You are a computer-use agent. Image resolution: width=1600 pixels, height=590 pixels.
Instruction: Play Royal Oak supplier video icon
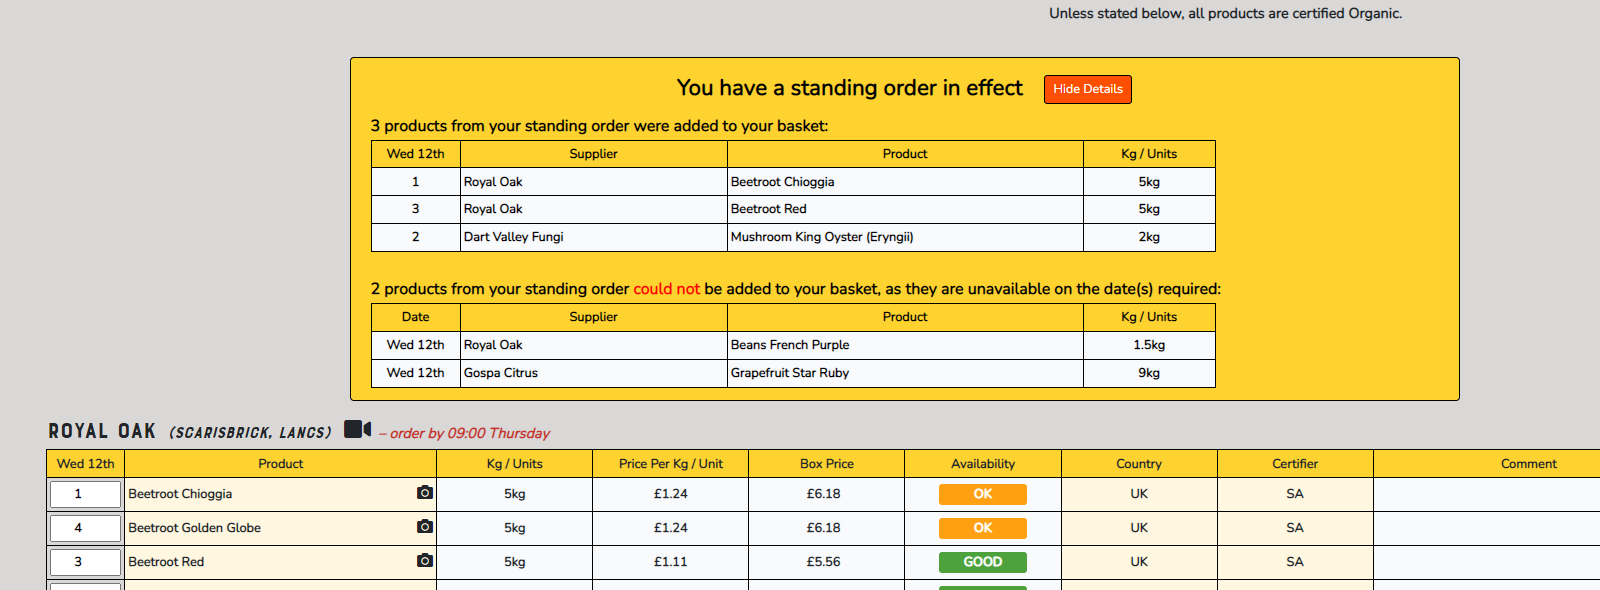click(x=357, y=429)
